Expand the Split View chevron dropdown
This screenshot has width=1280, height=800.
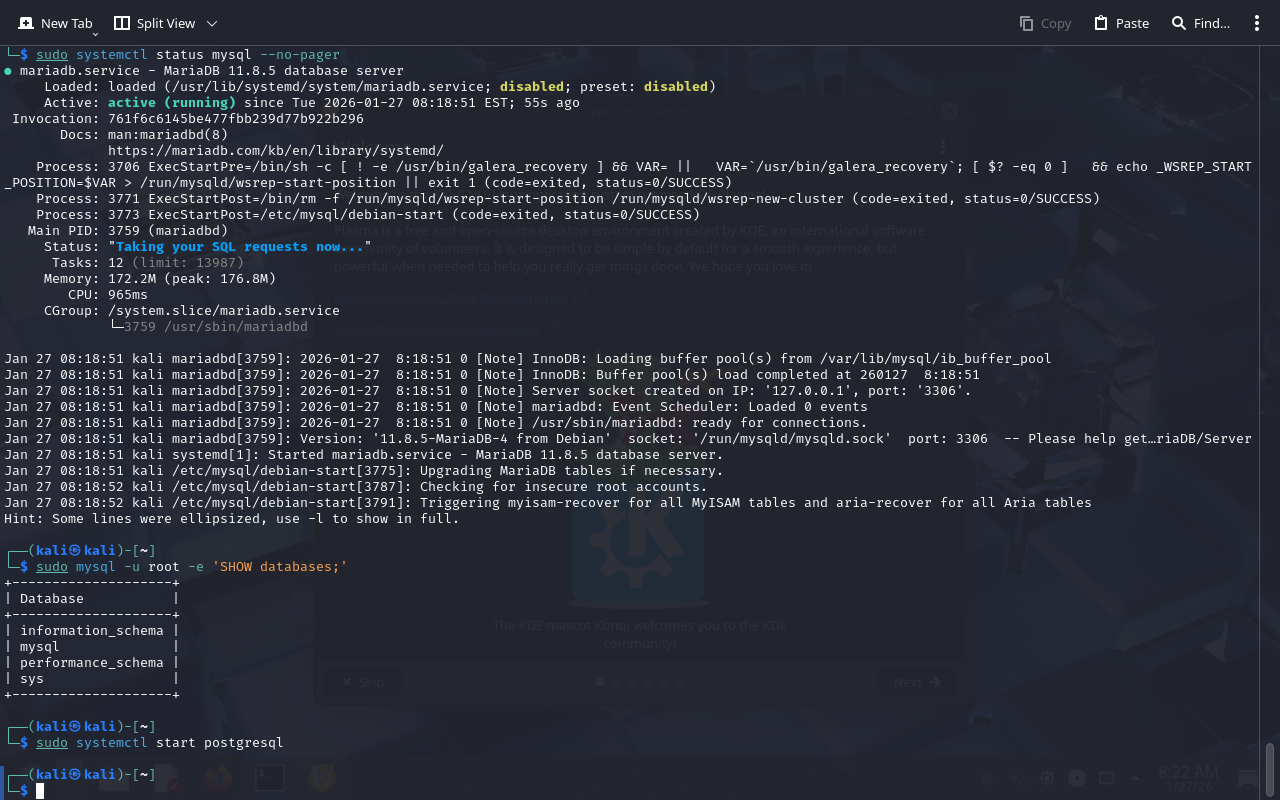211,23
